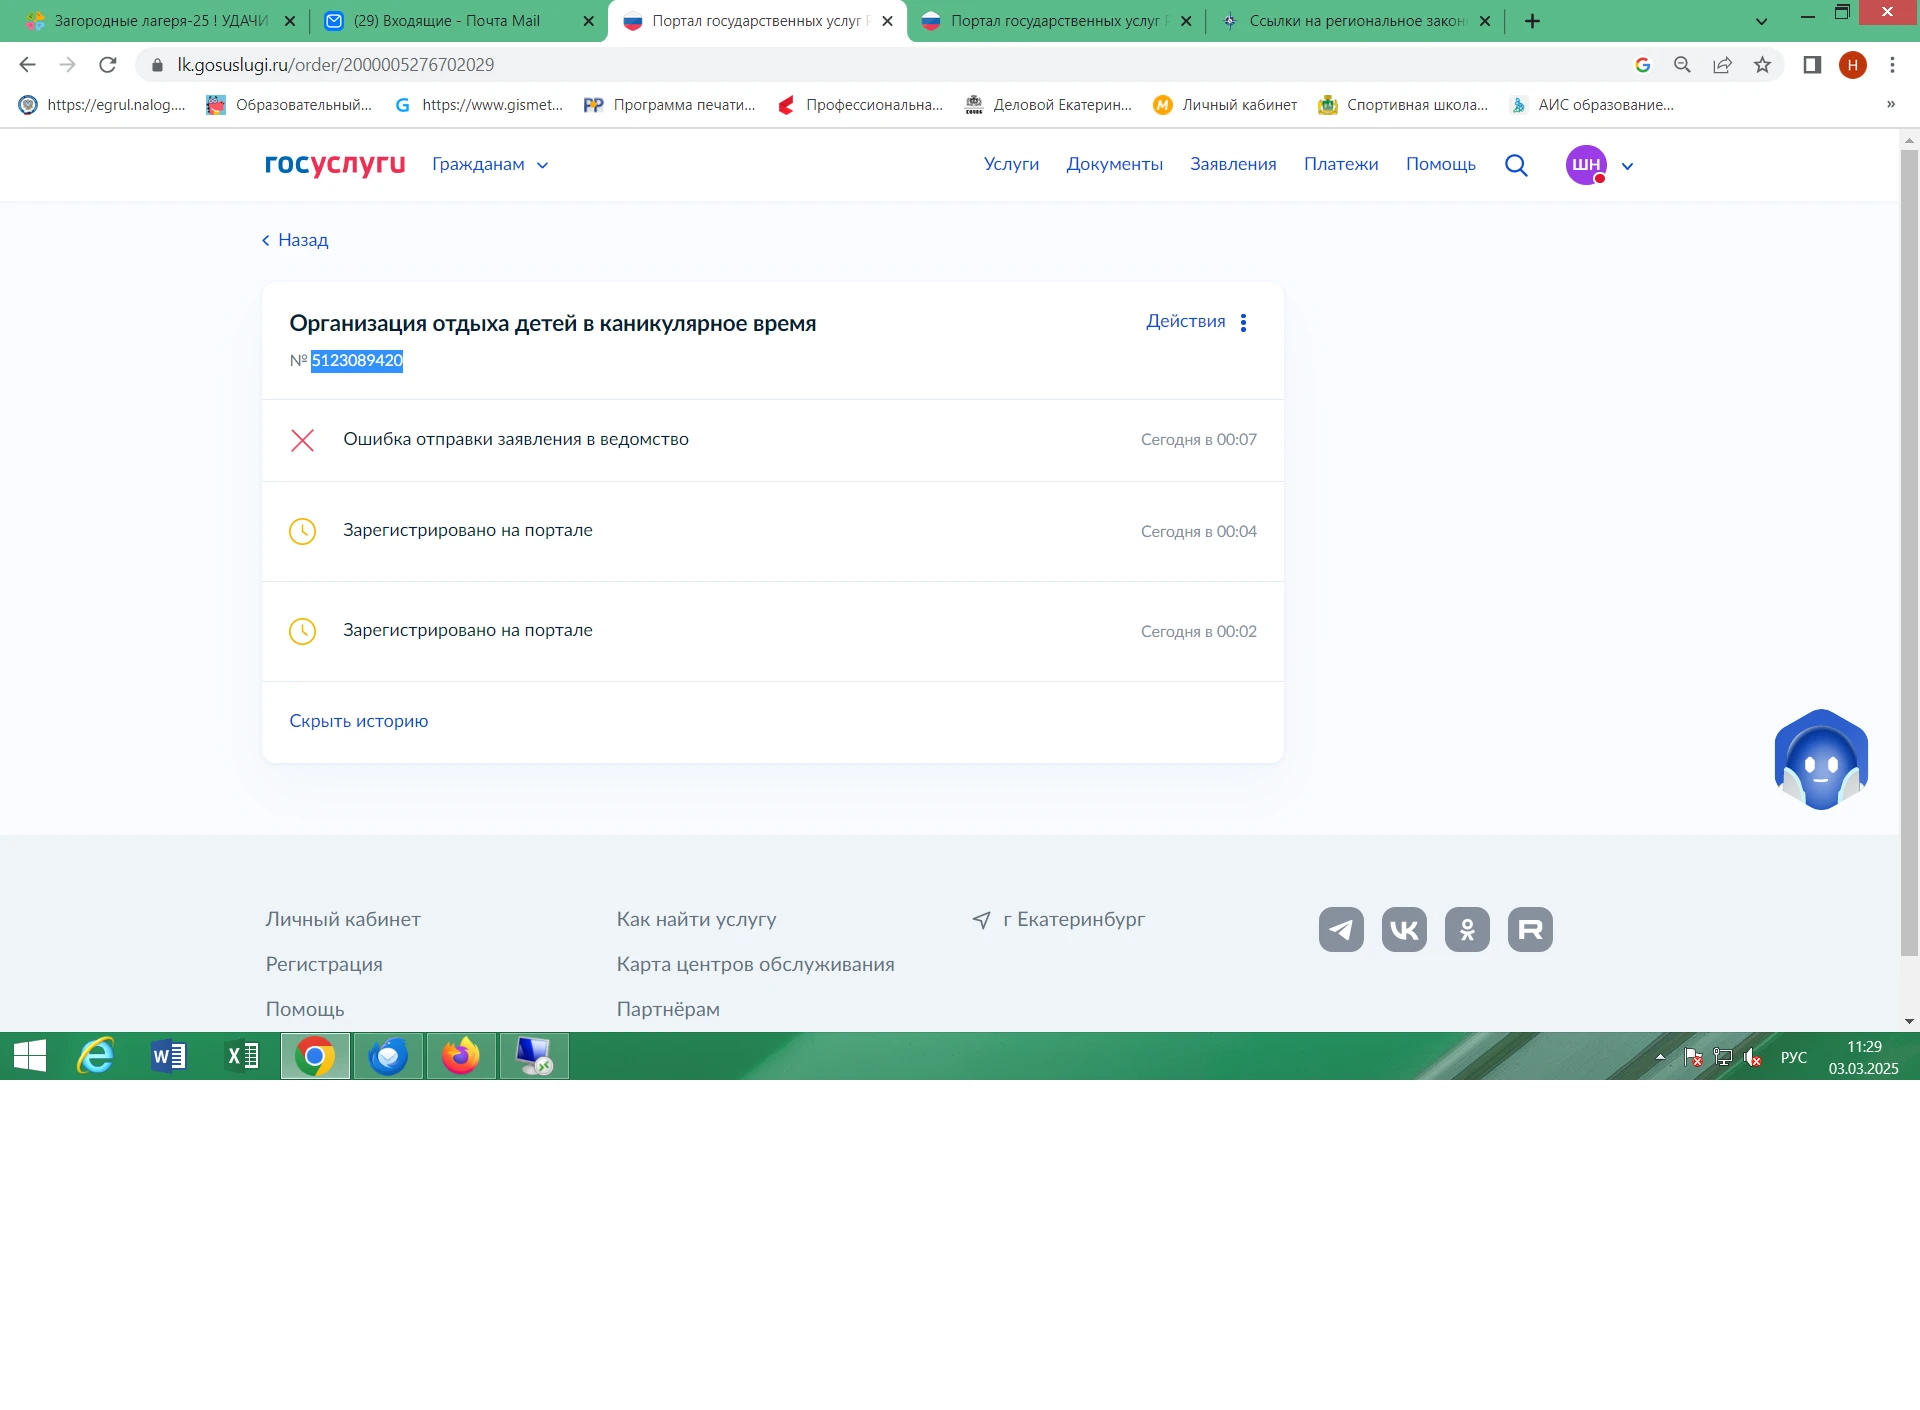Click the Odnoklassniki social icon
This screenshot has width=1920, height=1410.
point(1467,930)
